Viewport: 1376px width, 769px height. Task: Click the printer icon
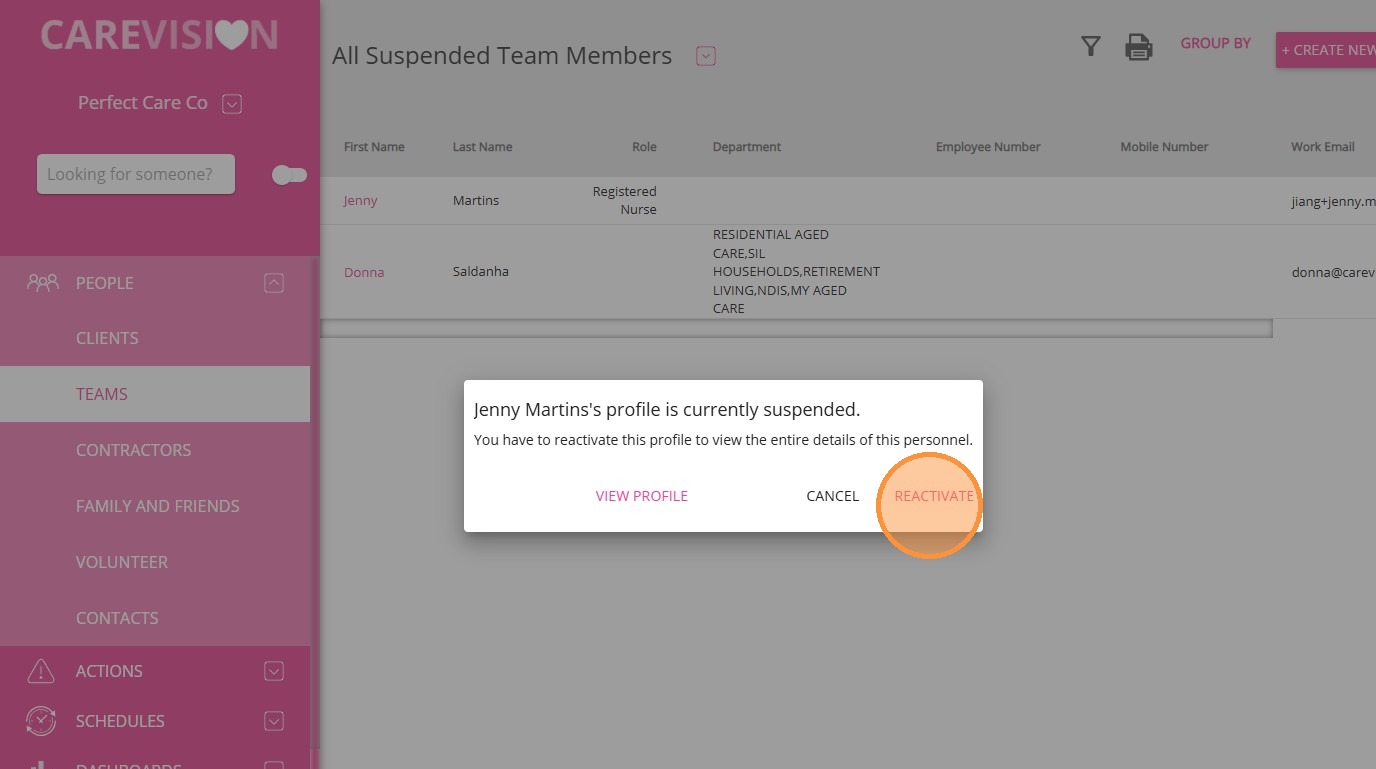click(1139, 47)
